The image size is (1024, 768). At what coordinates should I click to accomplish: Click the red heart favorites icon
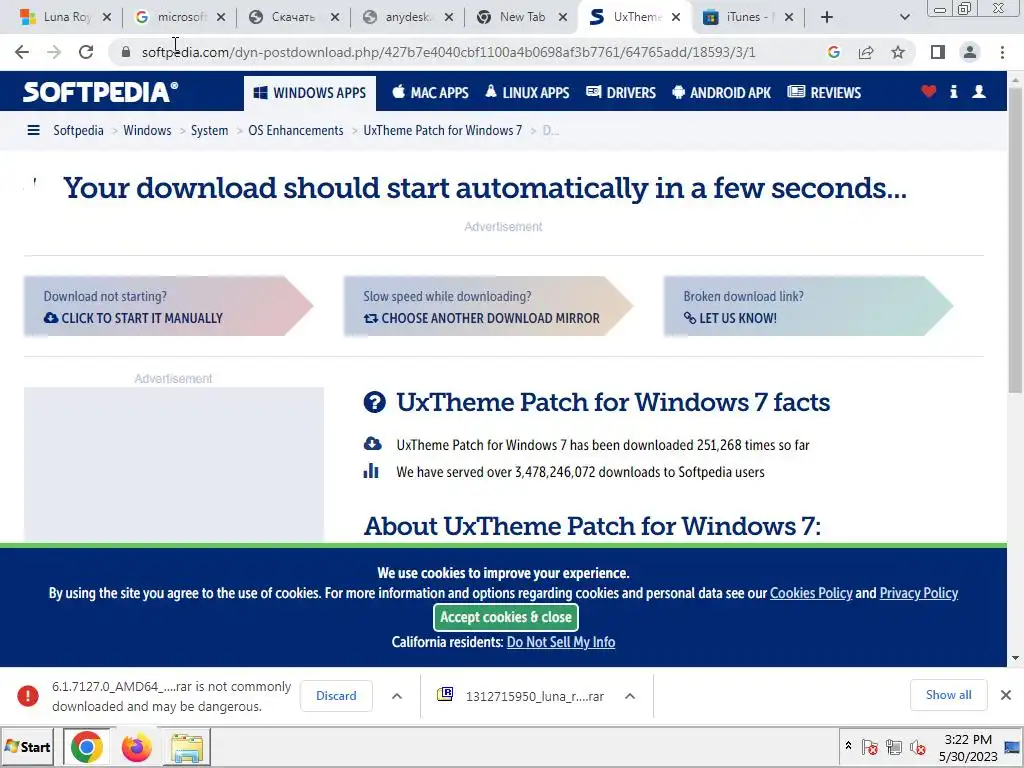click(x=929, y=92)
